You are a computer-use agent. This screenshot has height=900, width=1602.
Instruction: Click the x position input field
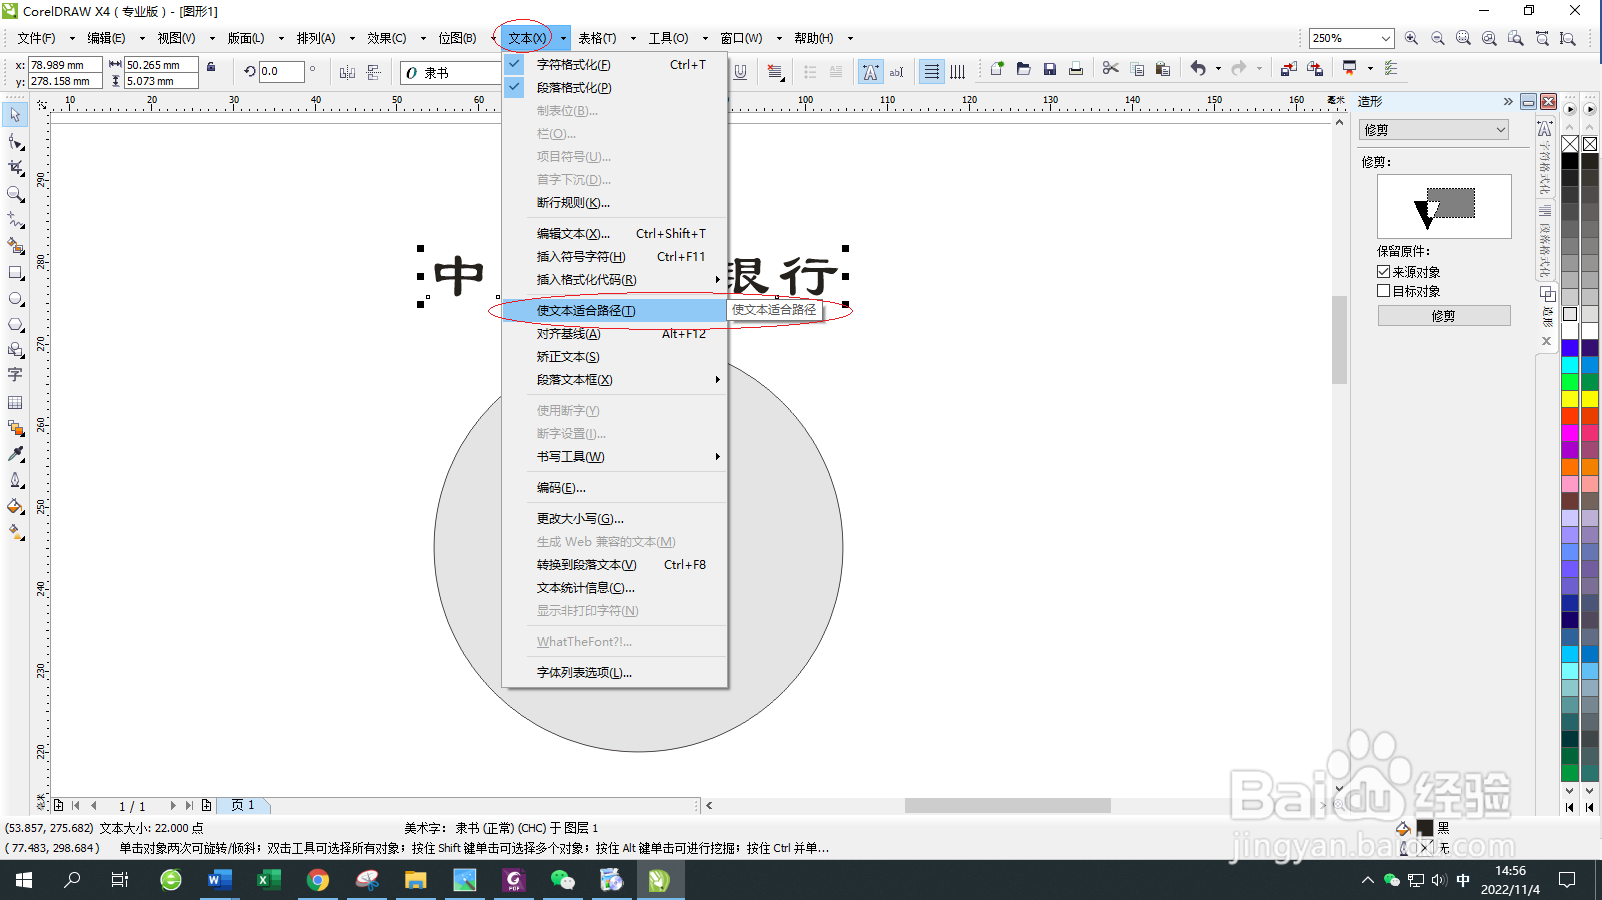coord(65,65)
